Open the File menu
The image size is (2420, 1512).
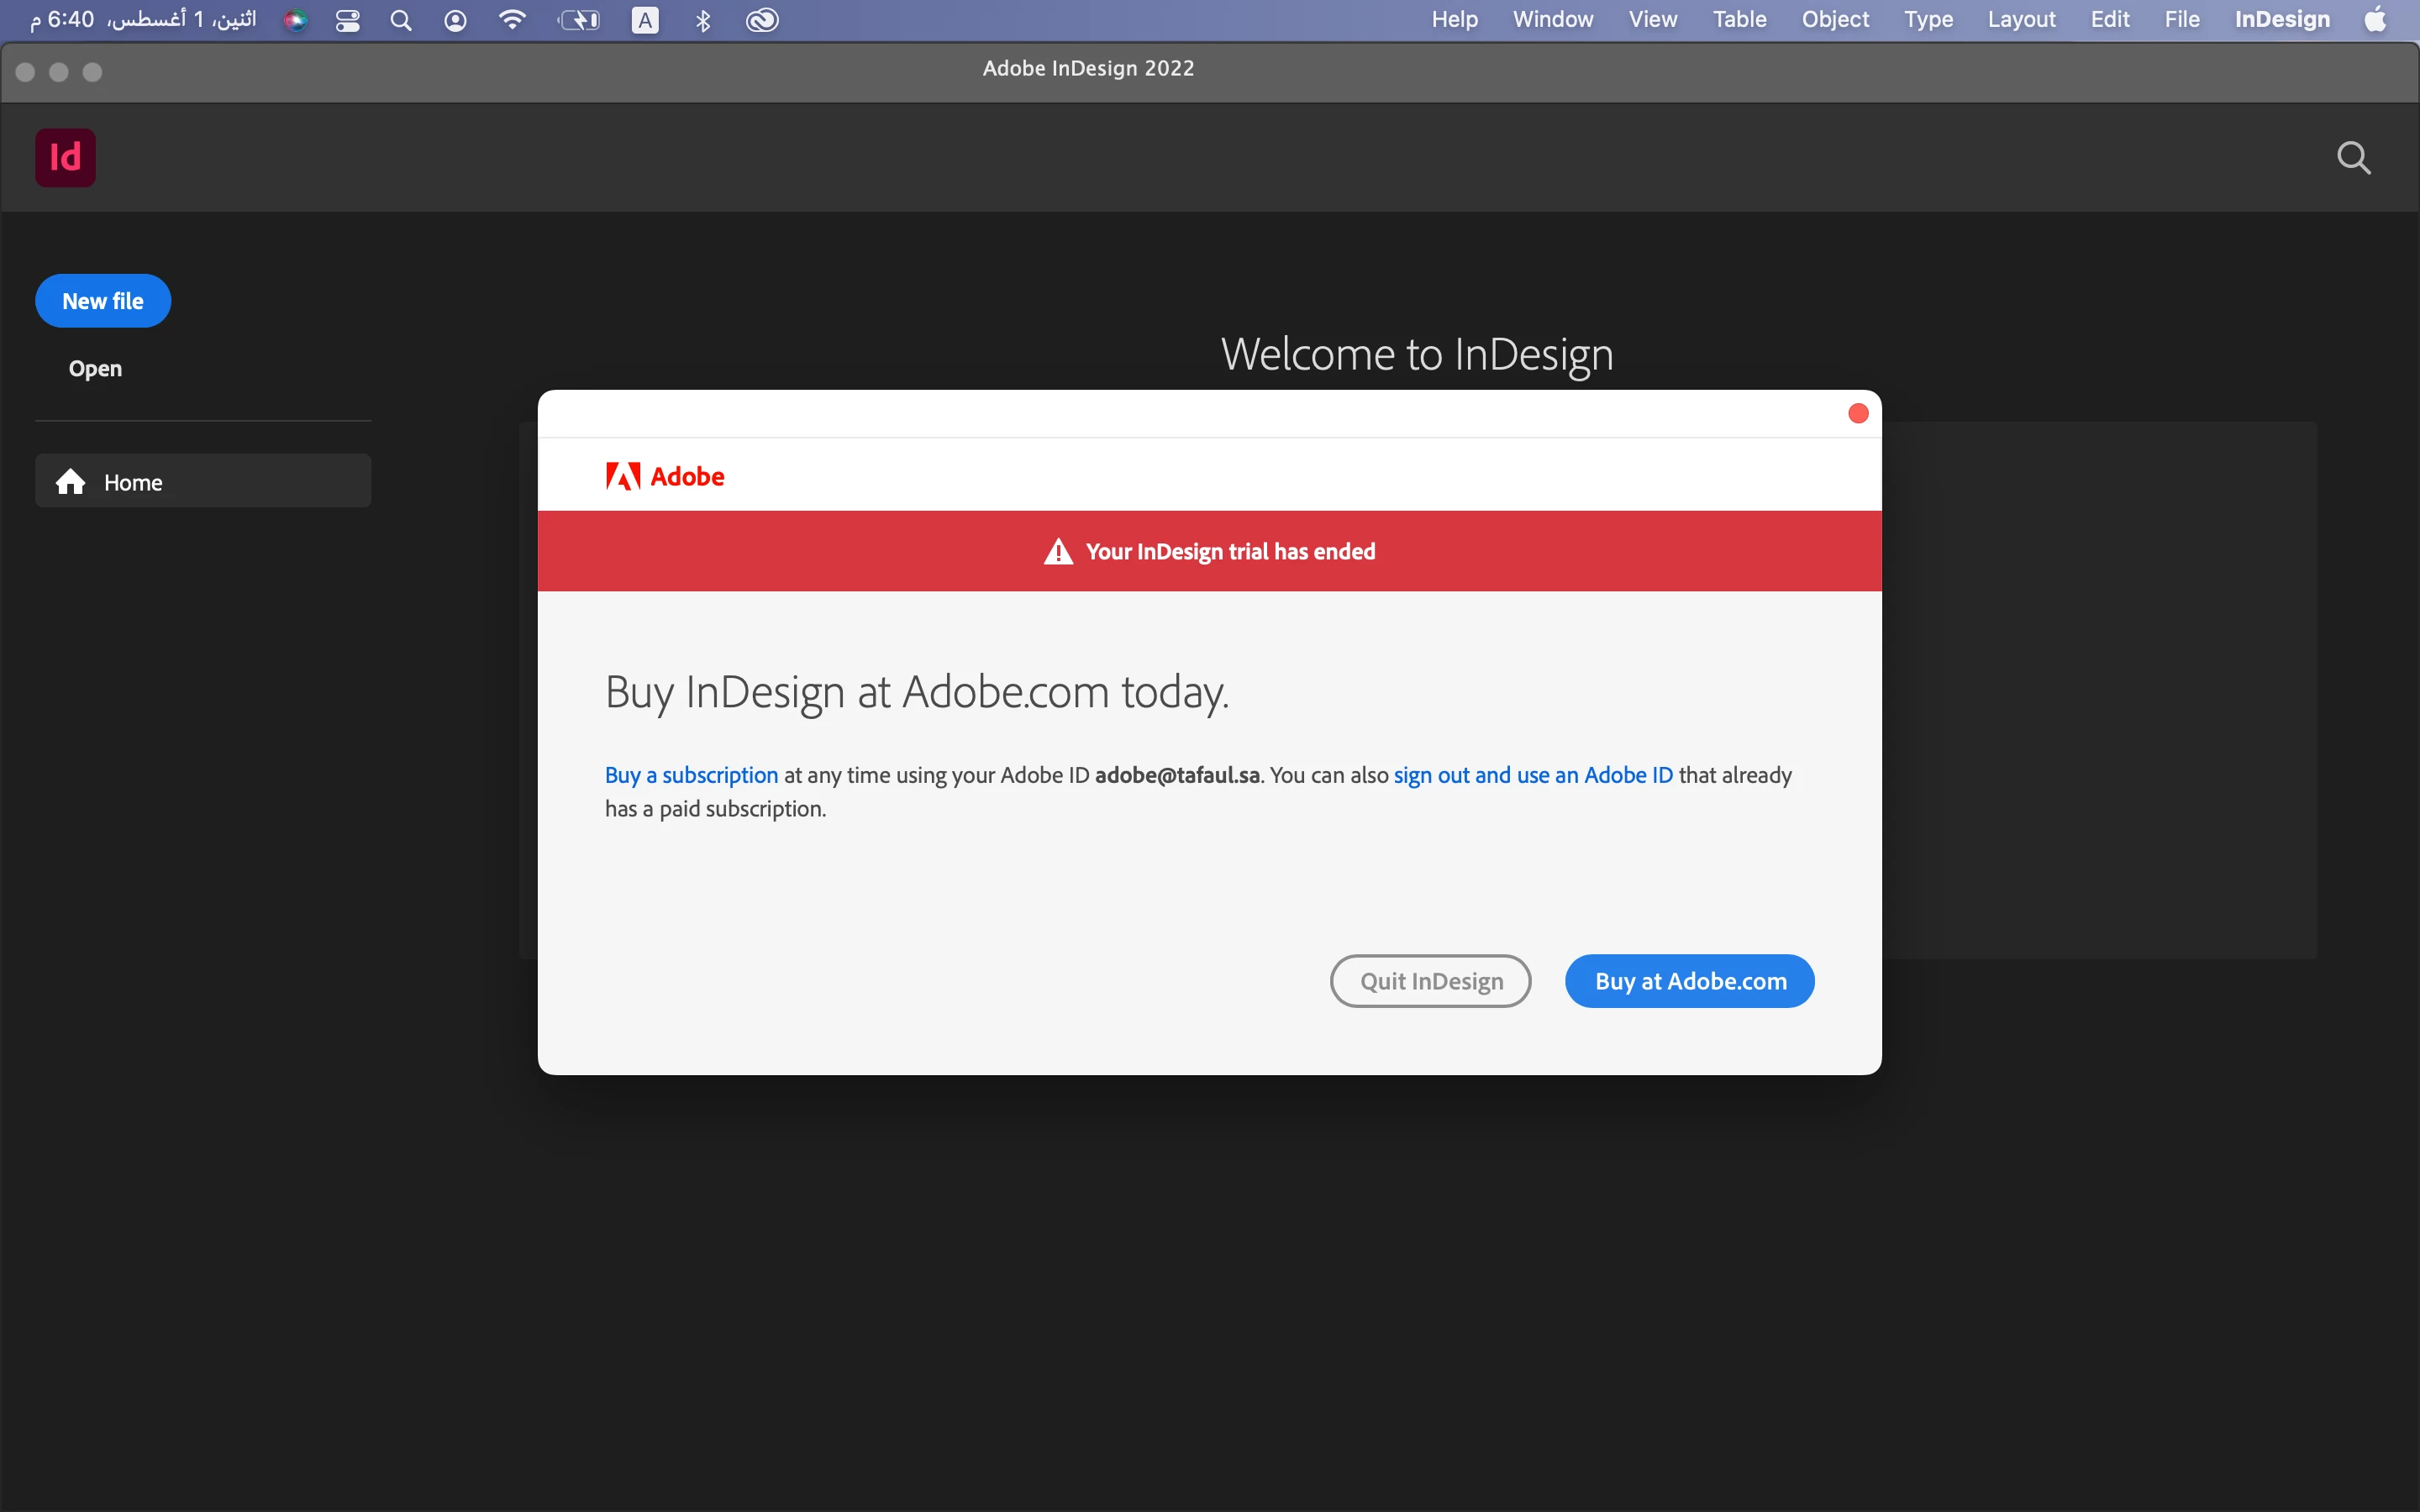(x=2181, y=20)
